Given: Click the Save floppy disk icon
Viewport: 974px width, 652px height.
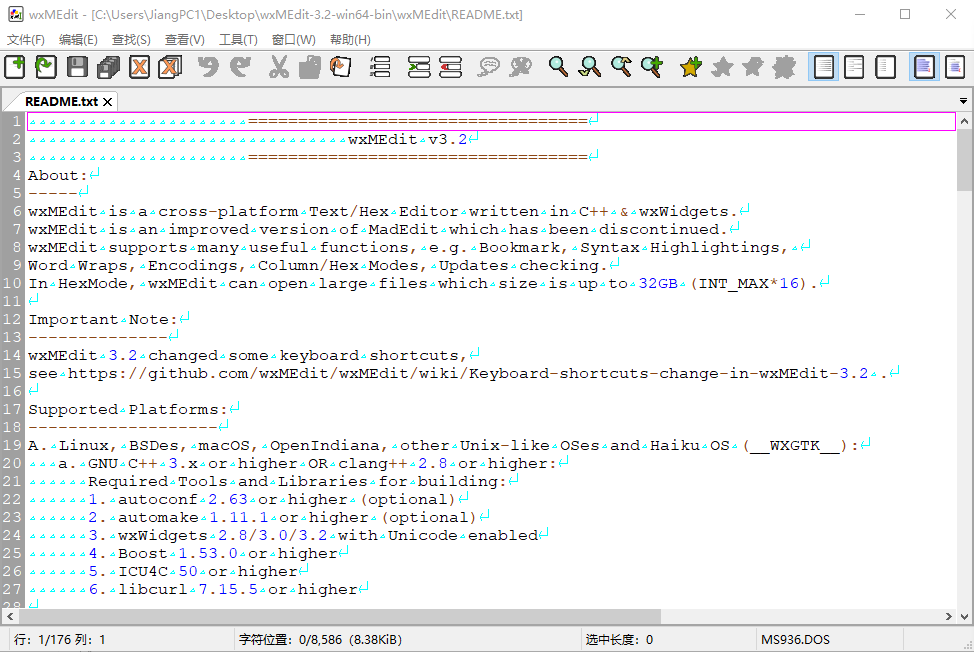Looking at the screenshot, I should point(77,66).
